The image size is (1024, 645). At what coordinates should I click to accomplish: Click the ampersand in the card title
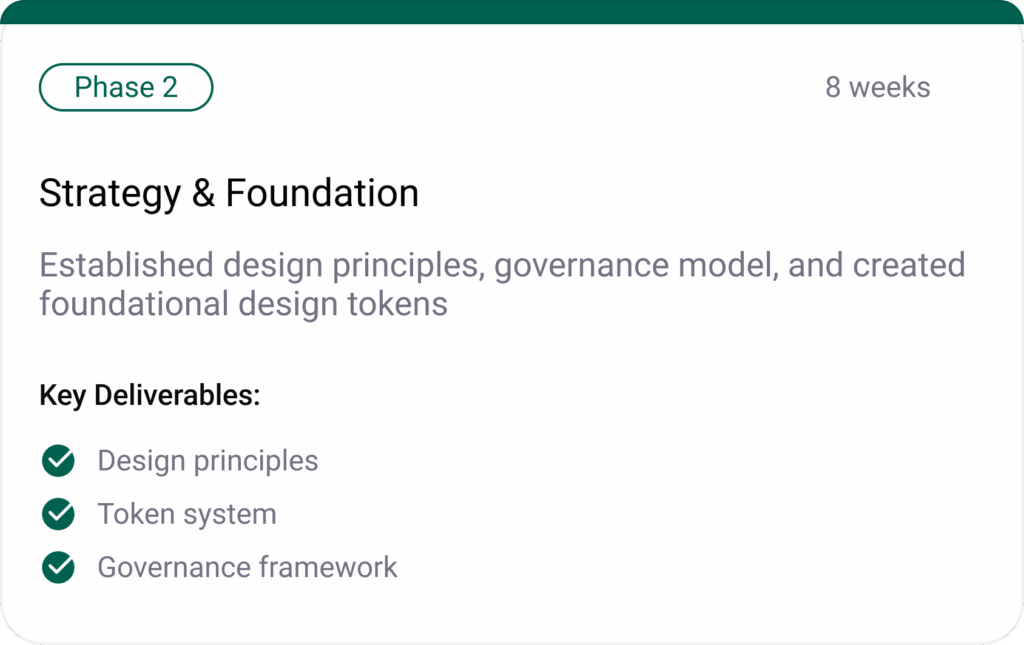(x=203, y=193)
